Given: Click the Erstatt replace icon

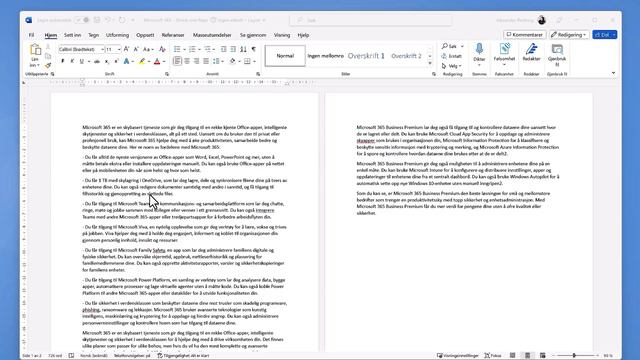Looking at the screenshot, I should 451,56.
